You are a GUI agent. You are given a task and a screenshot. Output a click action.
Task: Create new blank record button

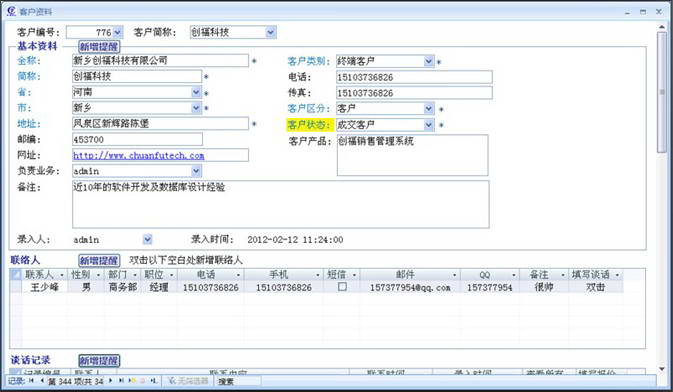click(133, 381)
